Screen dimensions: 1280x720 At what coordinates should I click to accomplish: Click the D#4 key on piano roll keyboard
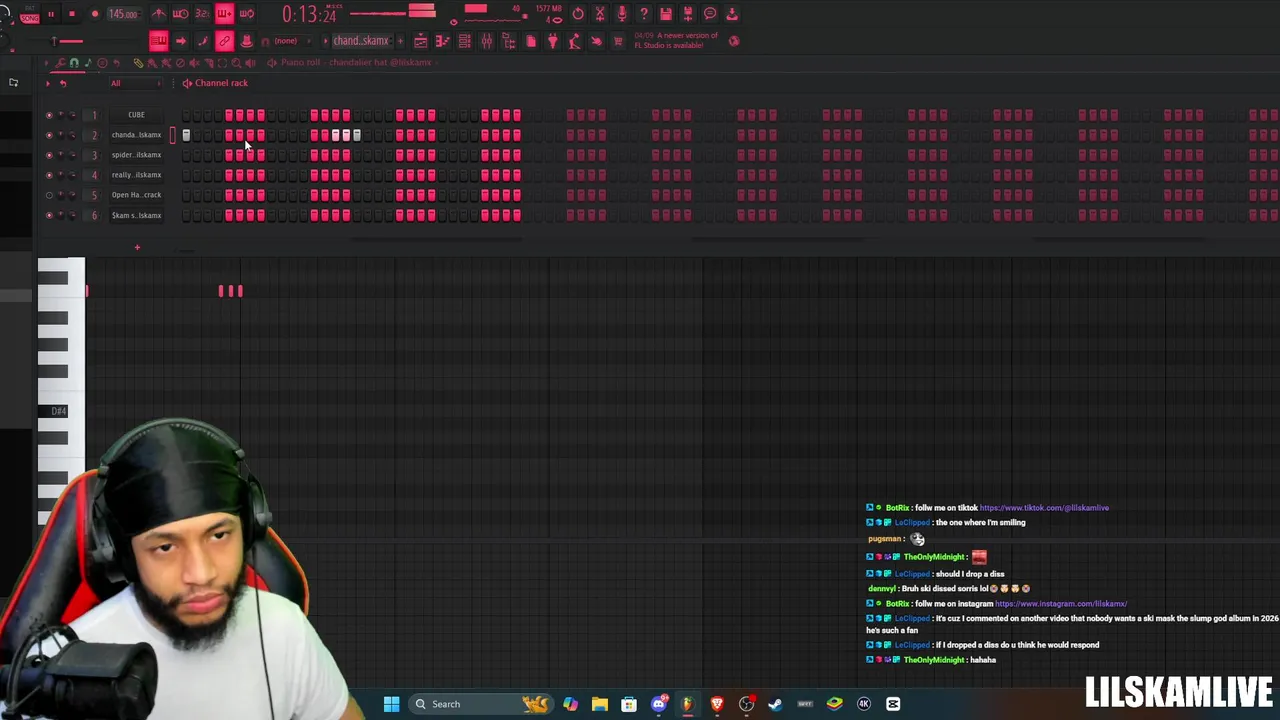[x=59, y=411]
